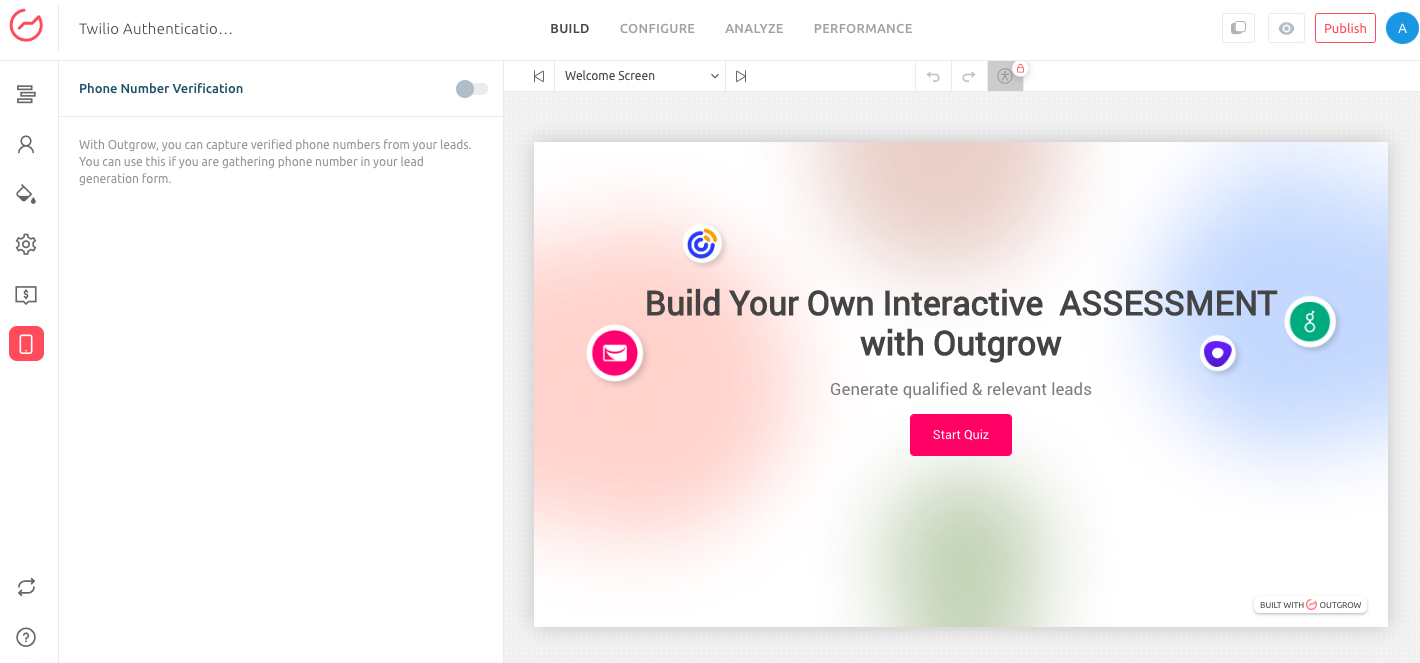Click the Publish button
1420x663 pixels.
(1345, 28)
